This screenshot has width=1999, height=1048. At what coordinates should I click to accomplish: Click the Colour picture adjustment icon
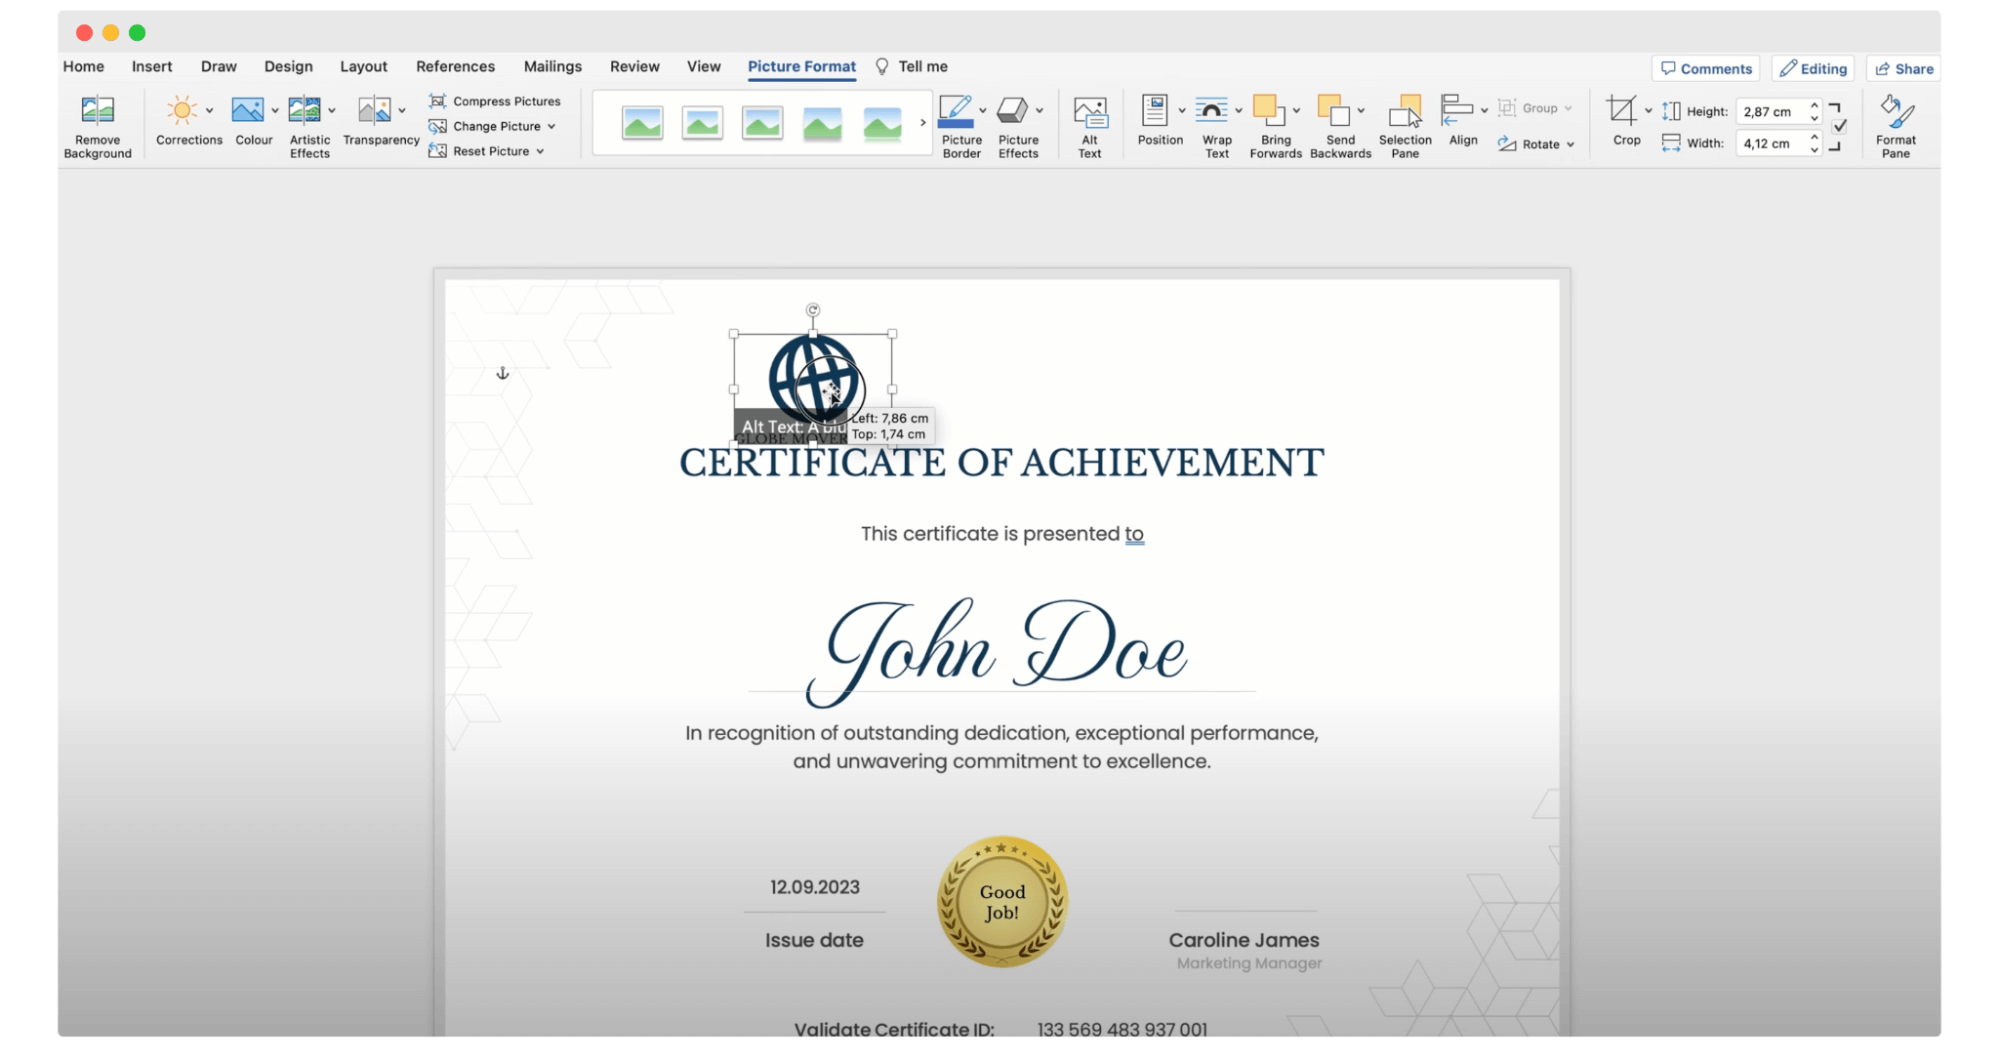(x=247, y=110)
